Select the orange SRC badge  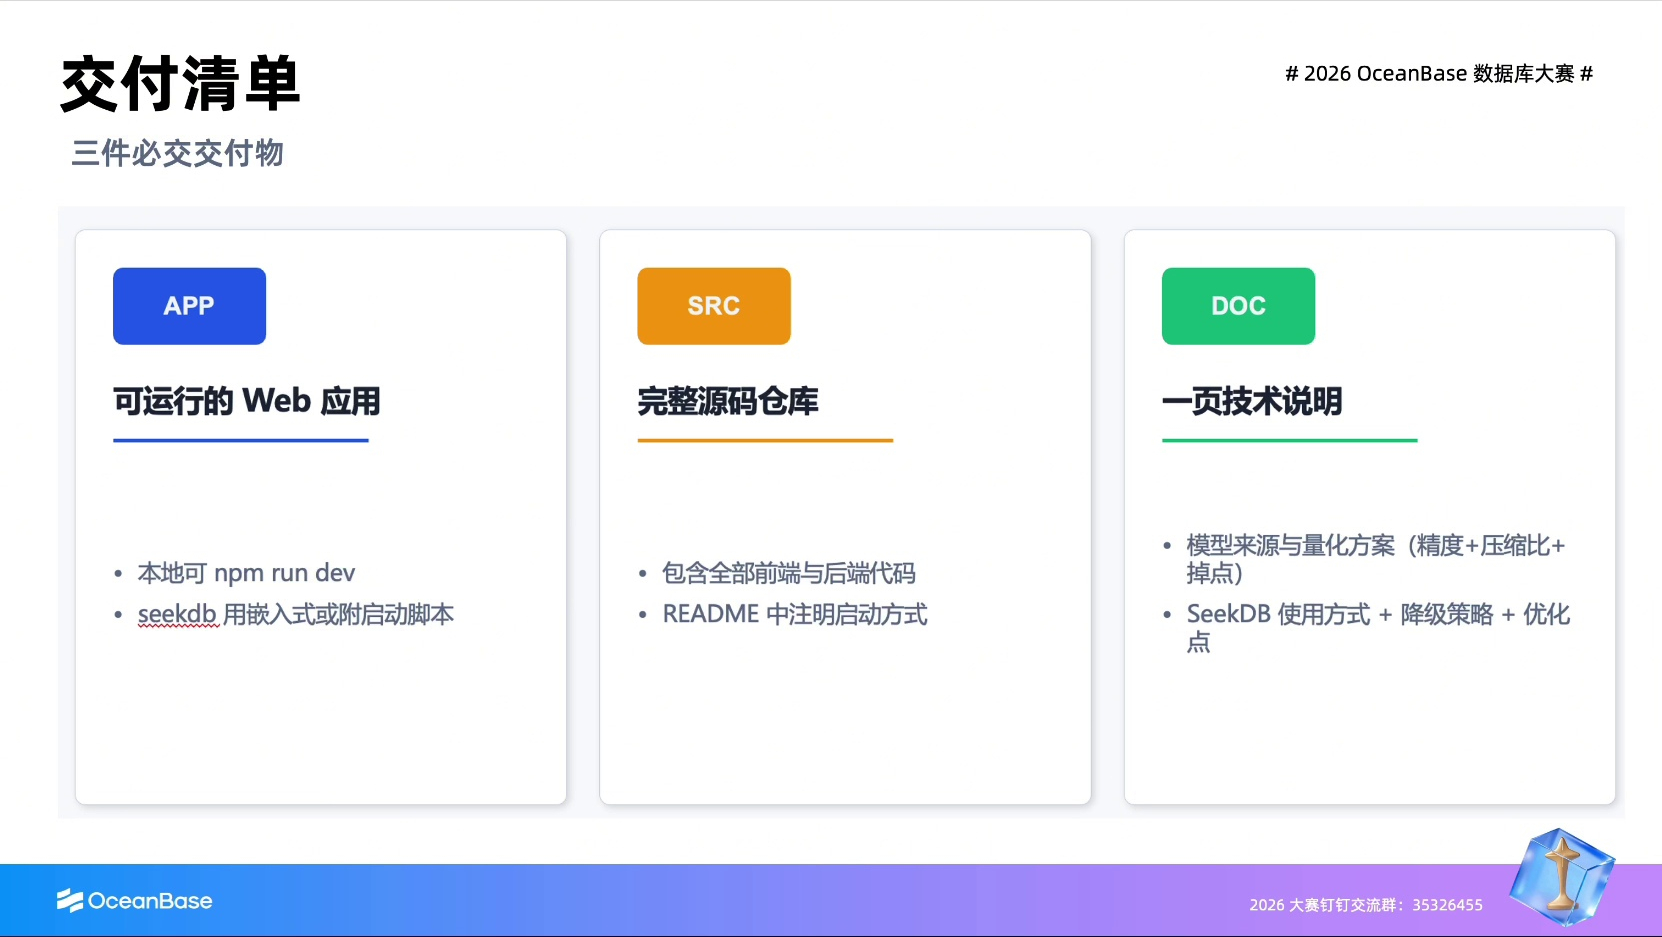[714, 306]
